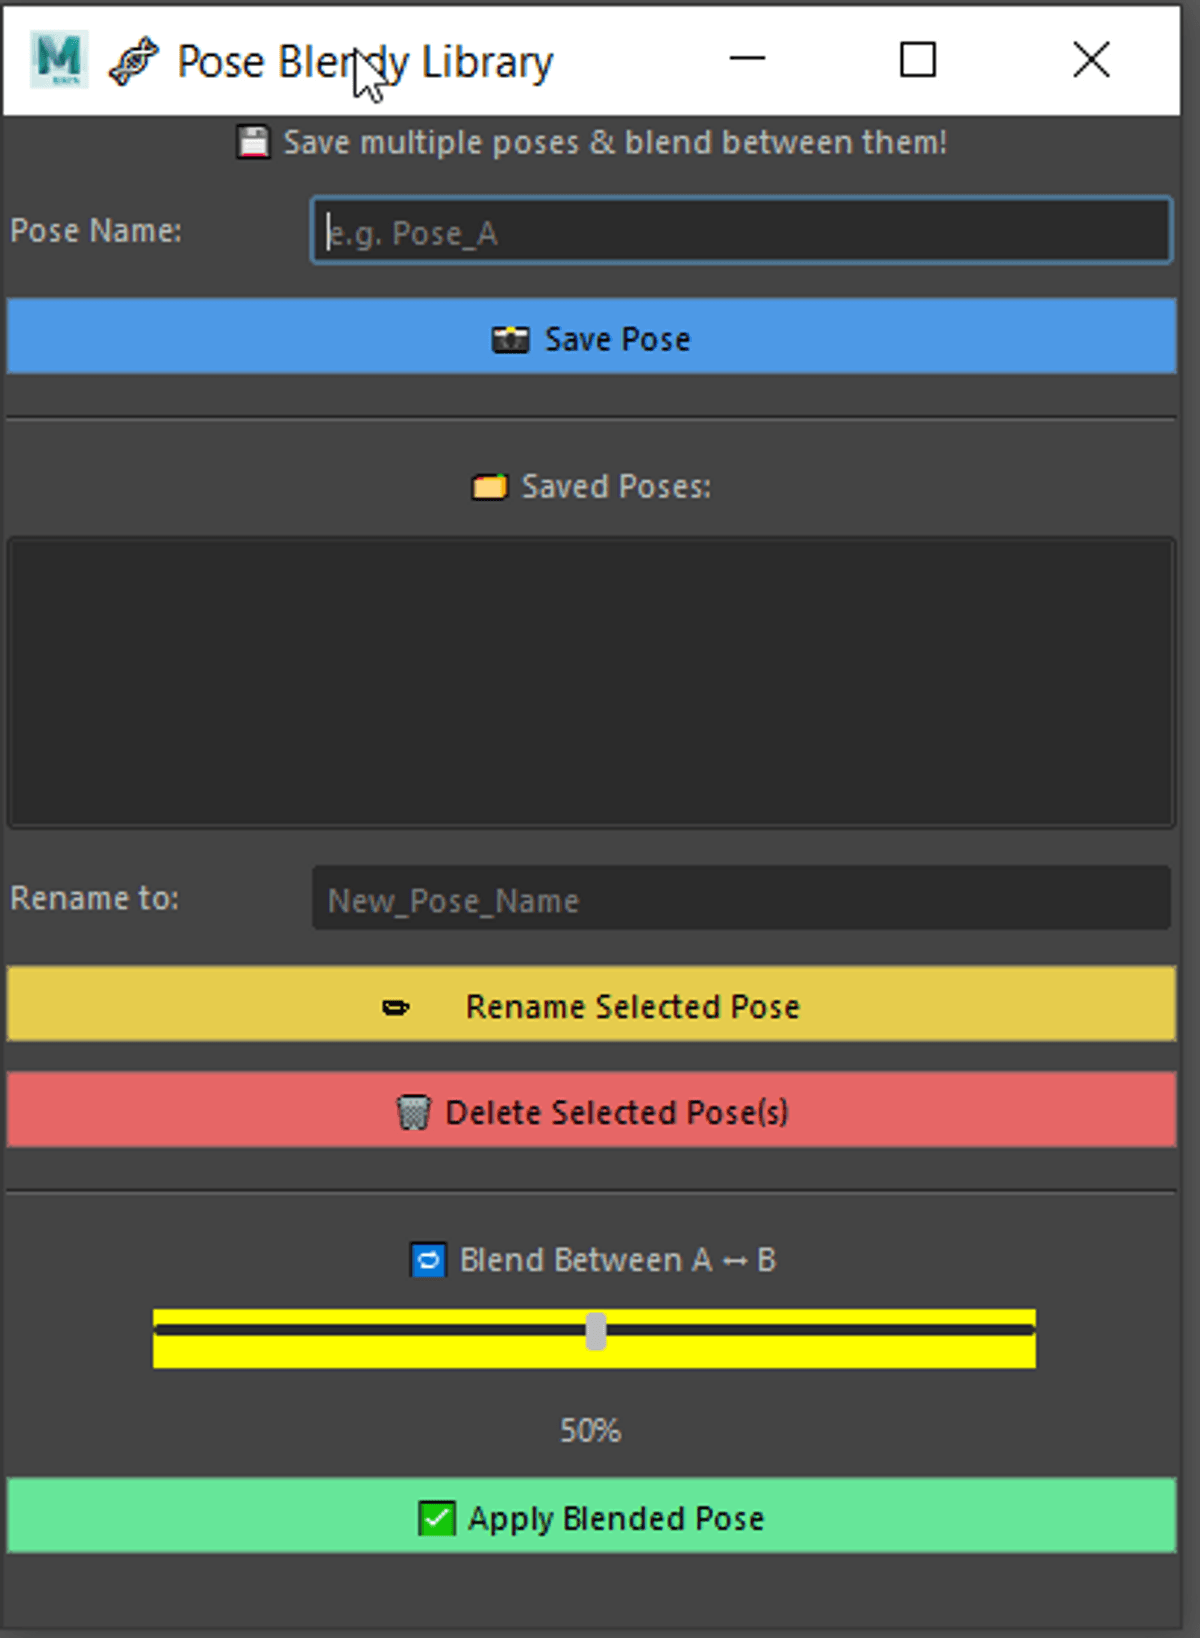Click the Maya logo icon in title bar

click(x=58, y=60)
